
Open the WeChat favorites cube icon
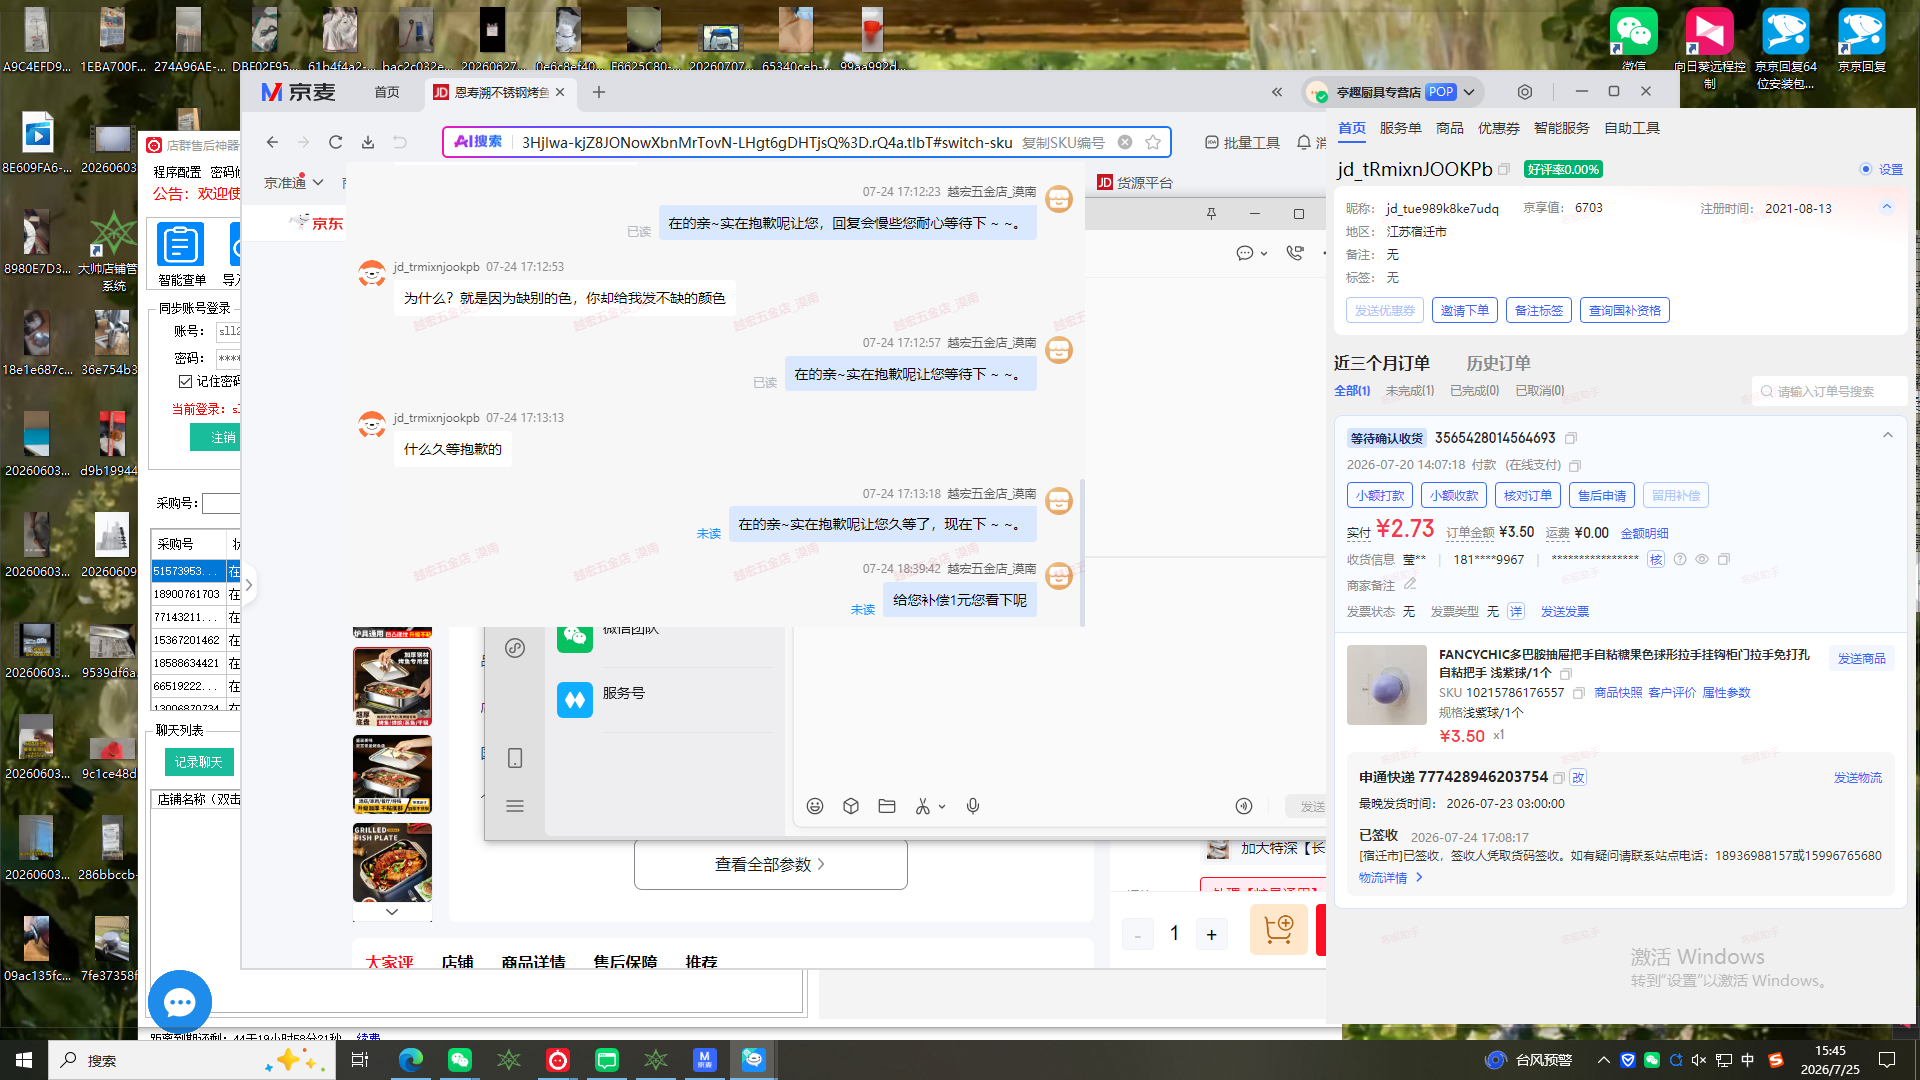pyautogui.click(x=851, y=806)
